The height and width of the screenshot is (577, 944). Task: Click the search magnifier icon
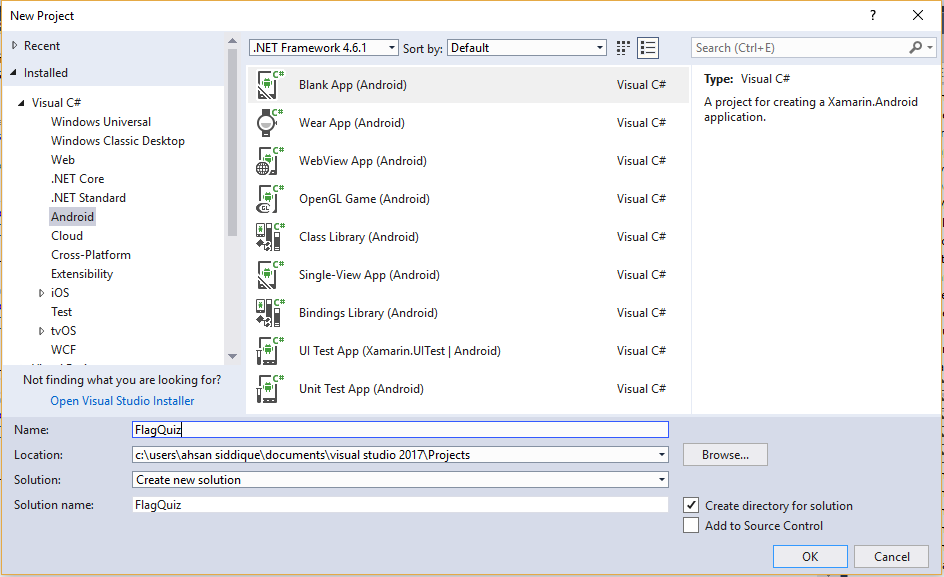(x=915, y=48)
